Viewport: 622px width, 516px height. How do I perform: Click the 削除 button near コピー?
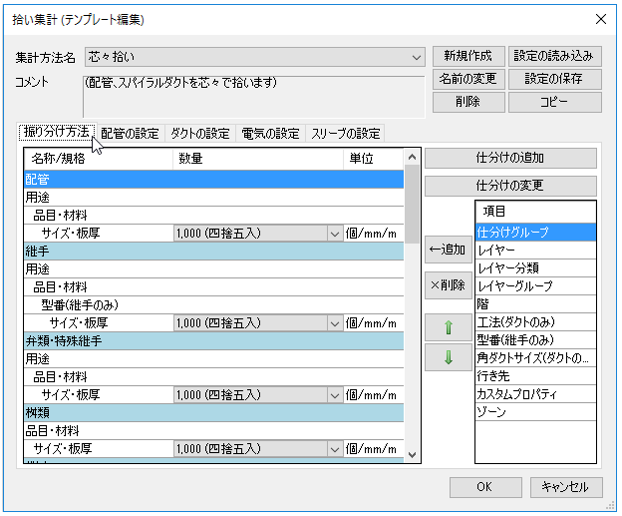pyautogui.click(x=468, y=102)
